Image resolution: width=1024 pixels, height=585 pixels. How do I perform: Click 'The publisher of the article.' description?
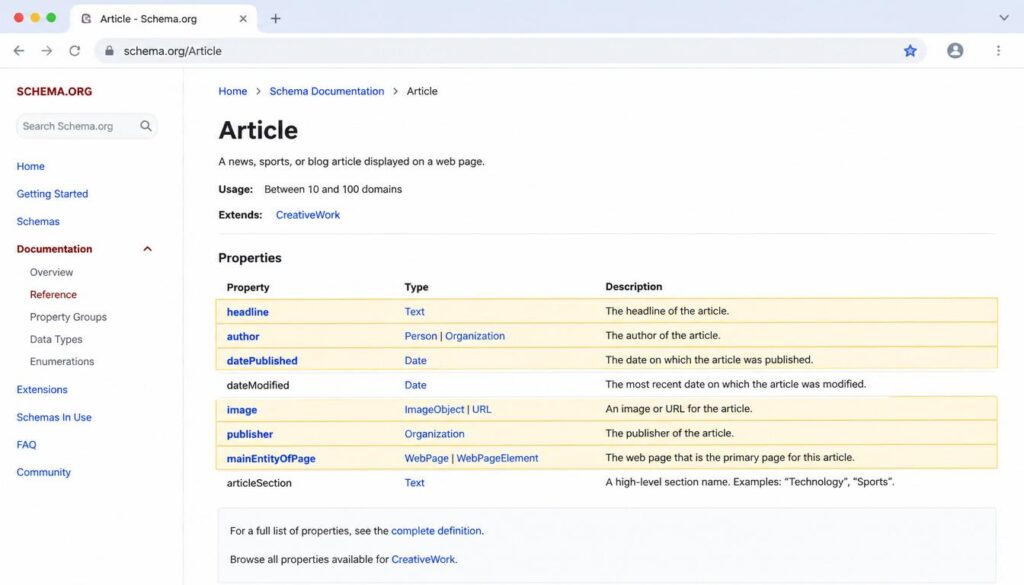pos(669,434)
